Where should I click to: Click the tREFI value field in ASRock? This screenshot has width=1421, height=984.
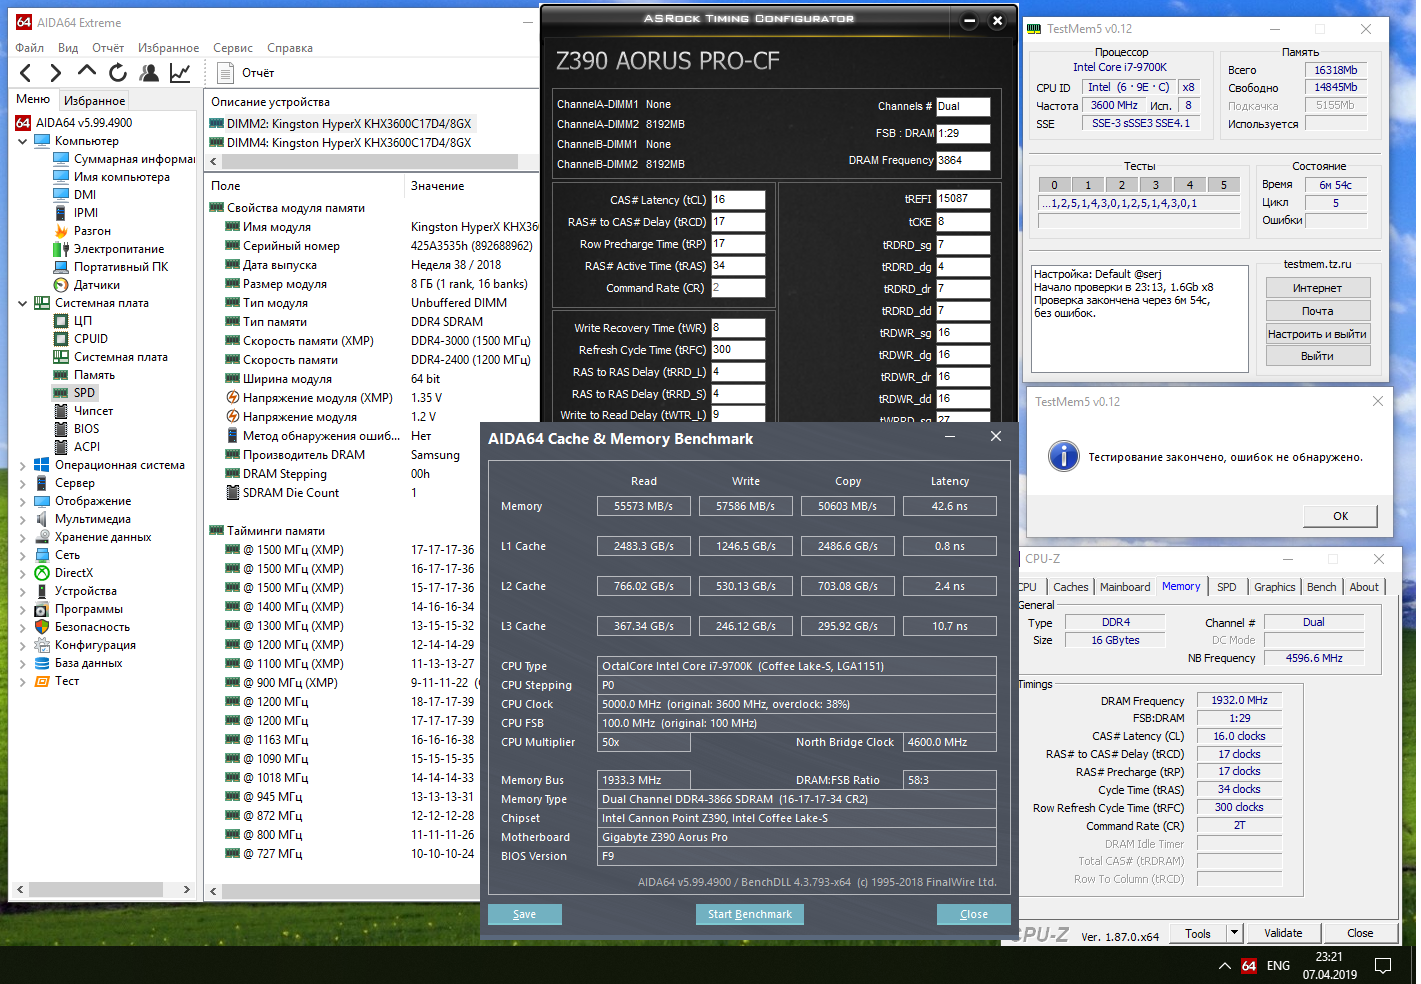tap(963, 199)
